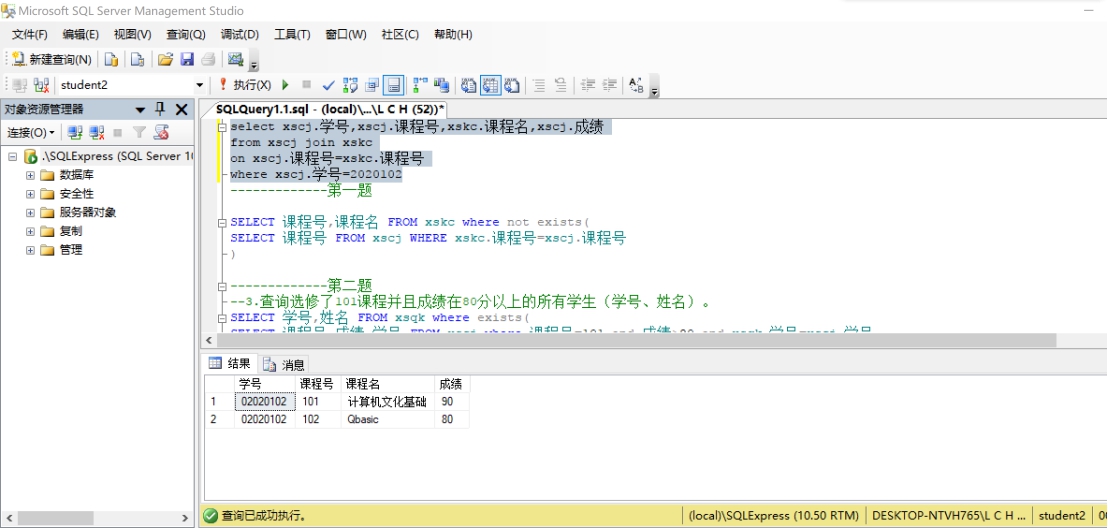Start debugging with the green play icon
The height and width of the screenshot is (528, 1108).
(285, 86)
